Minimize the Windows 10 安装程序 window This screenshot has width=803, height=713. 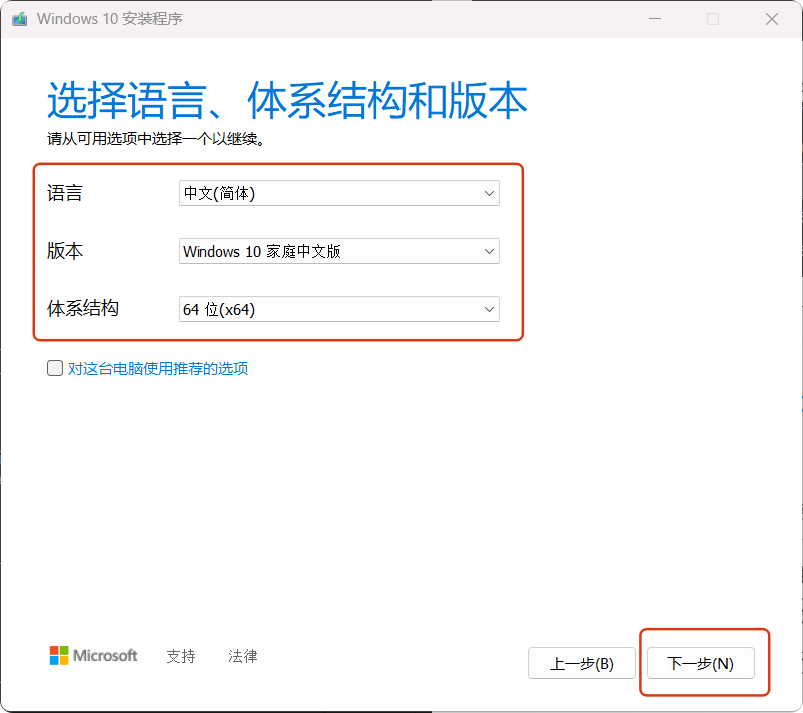(x=654, y=19)
